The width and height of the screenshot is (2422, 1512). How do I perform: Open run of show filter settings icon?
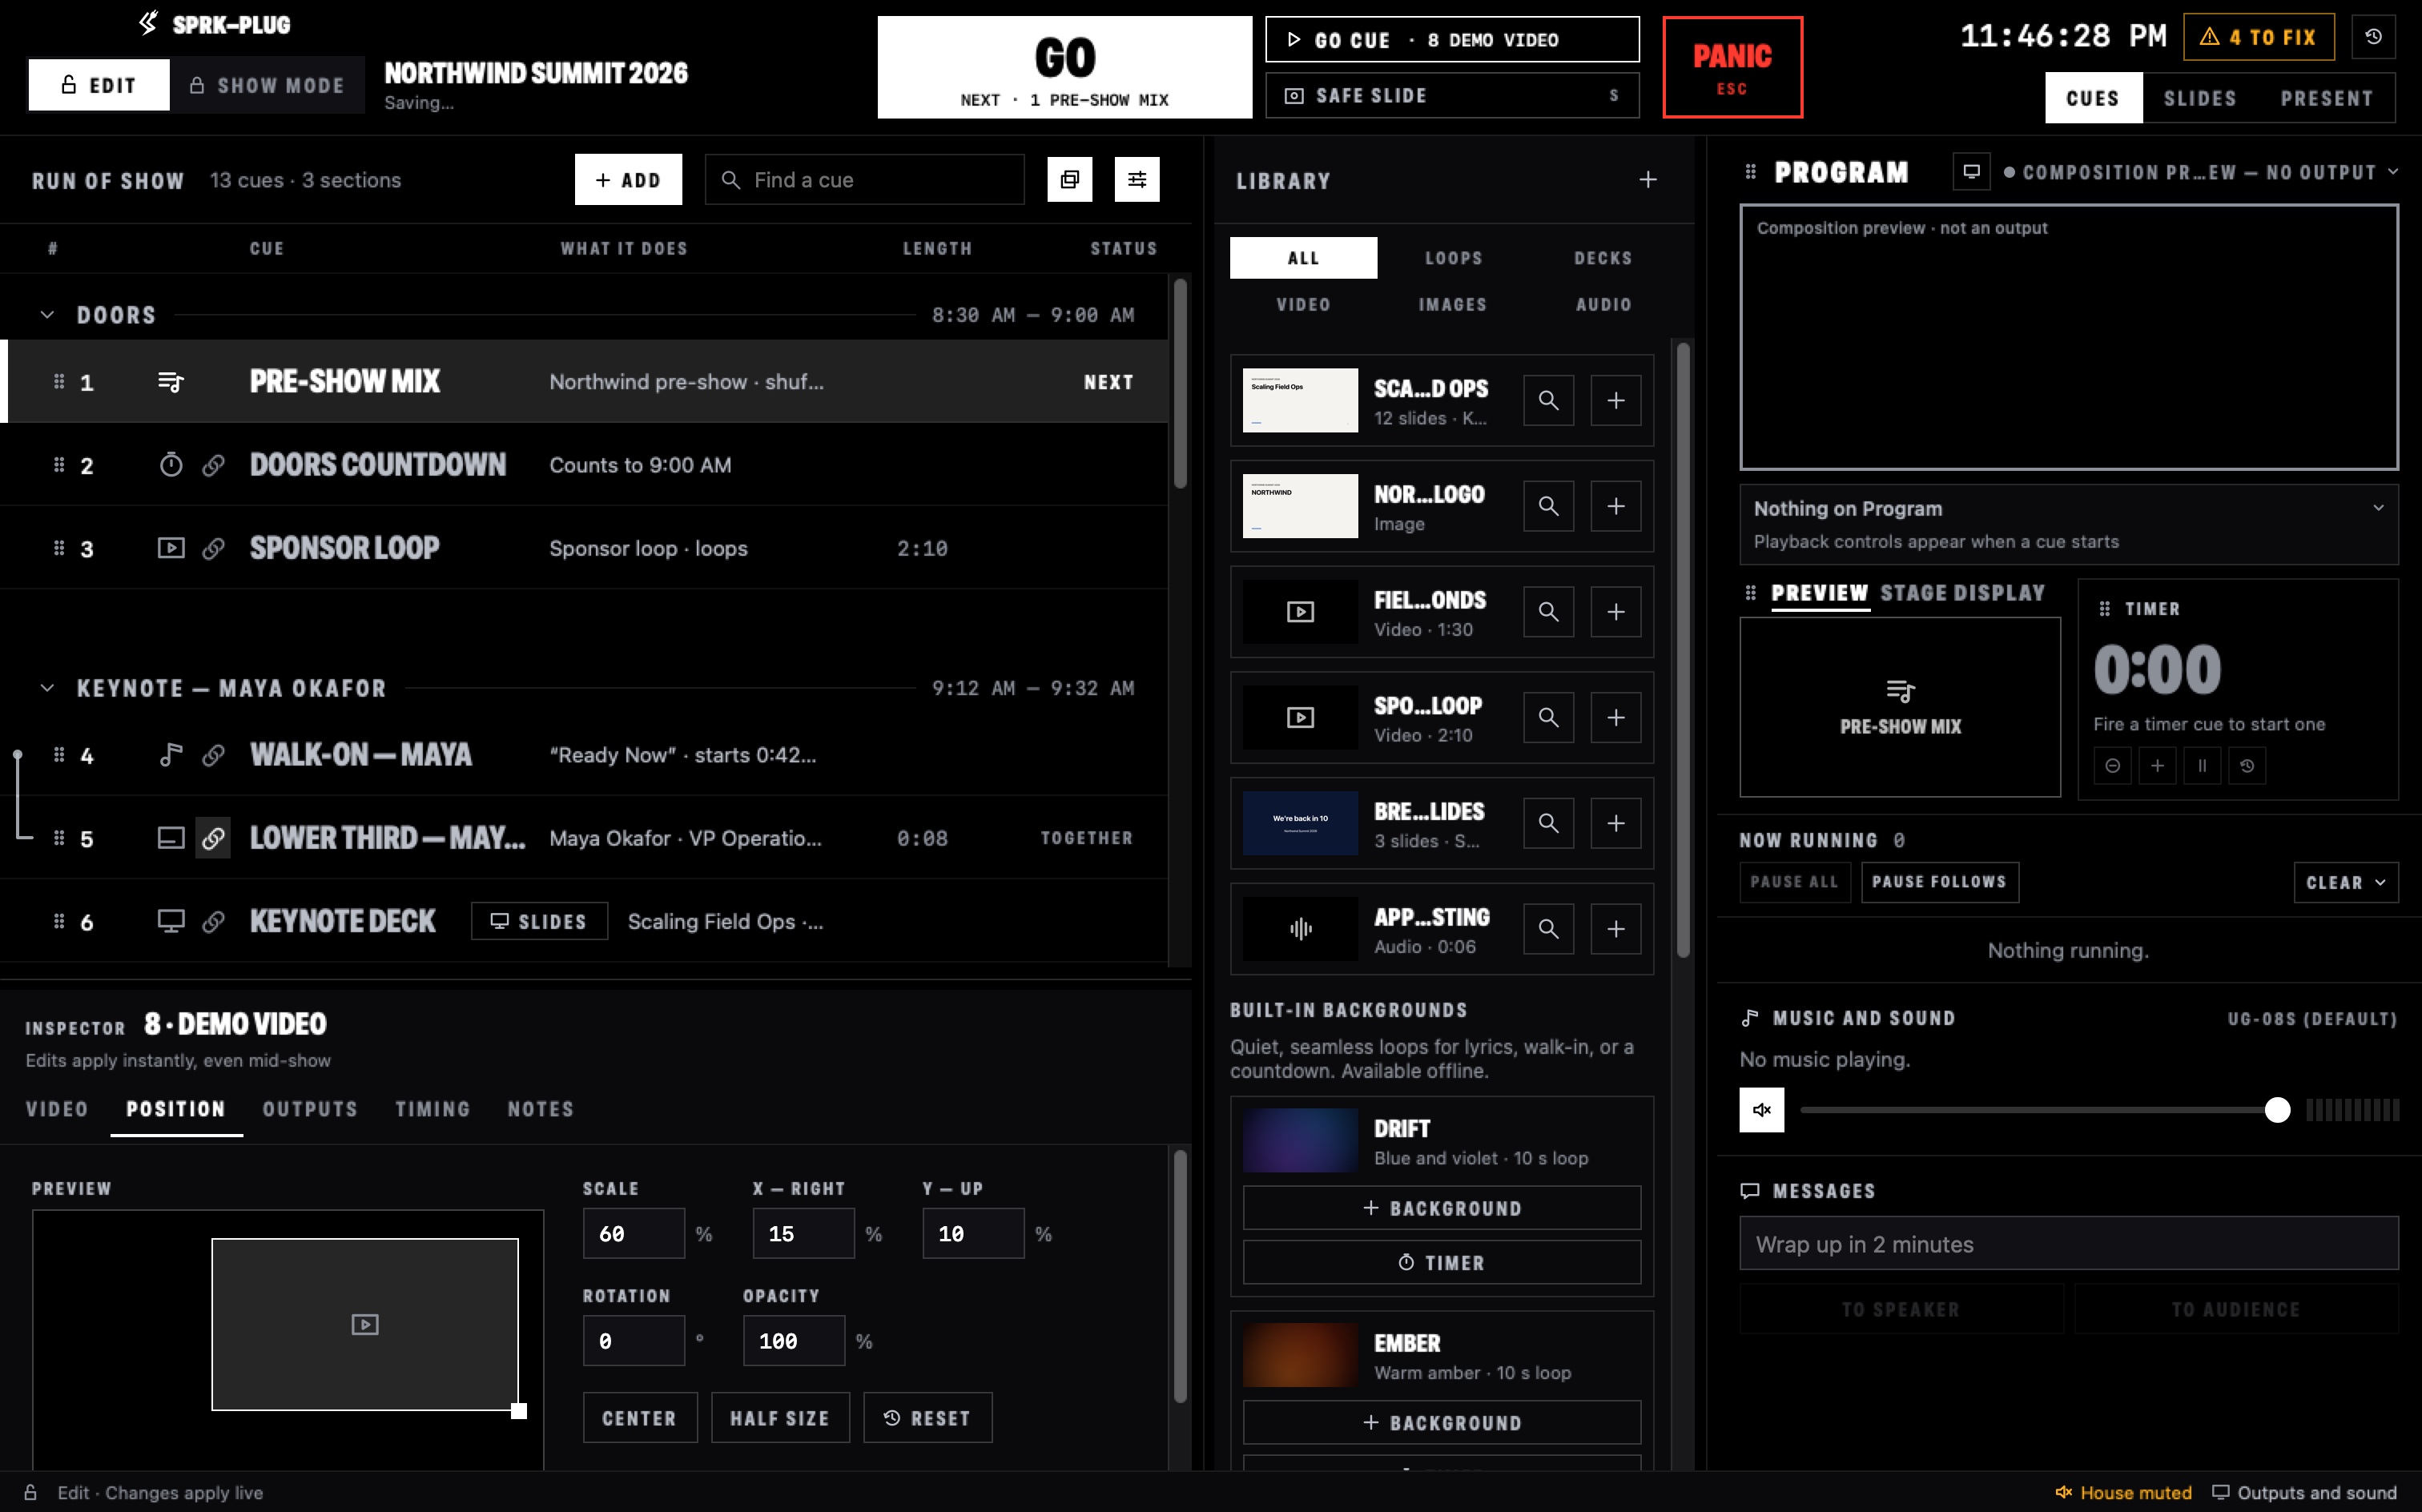pos(1137,180)
